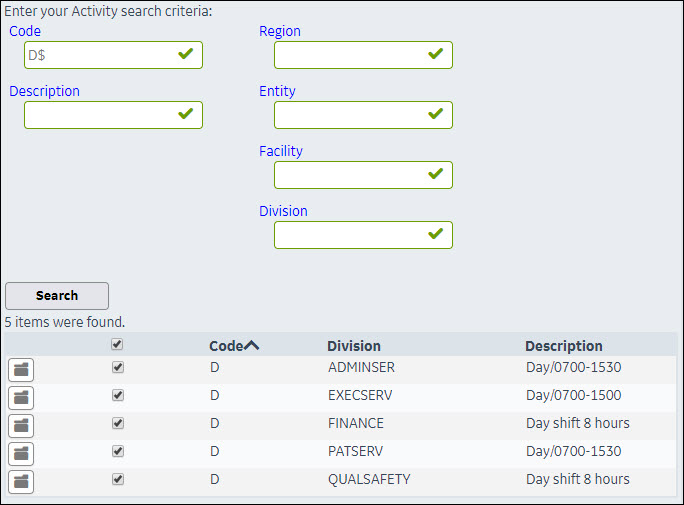Screen dimensions: 684x505
Task: Click the green checkmark in Code field
Action: [x=185, y=54]
